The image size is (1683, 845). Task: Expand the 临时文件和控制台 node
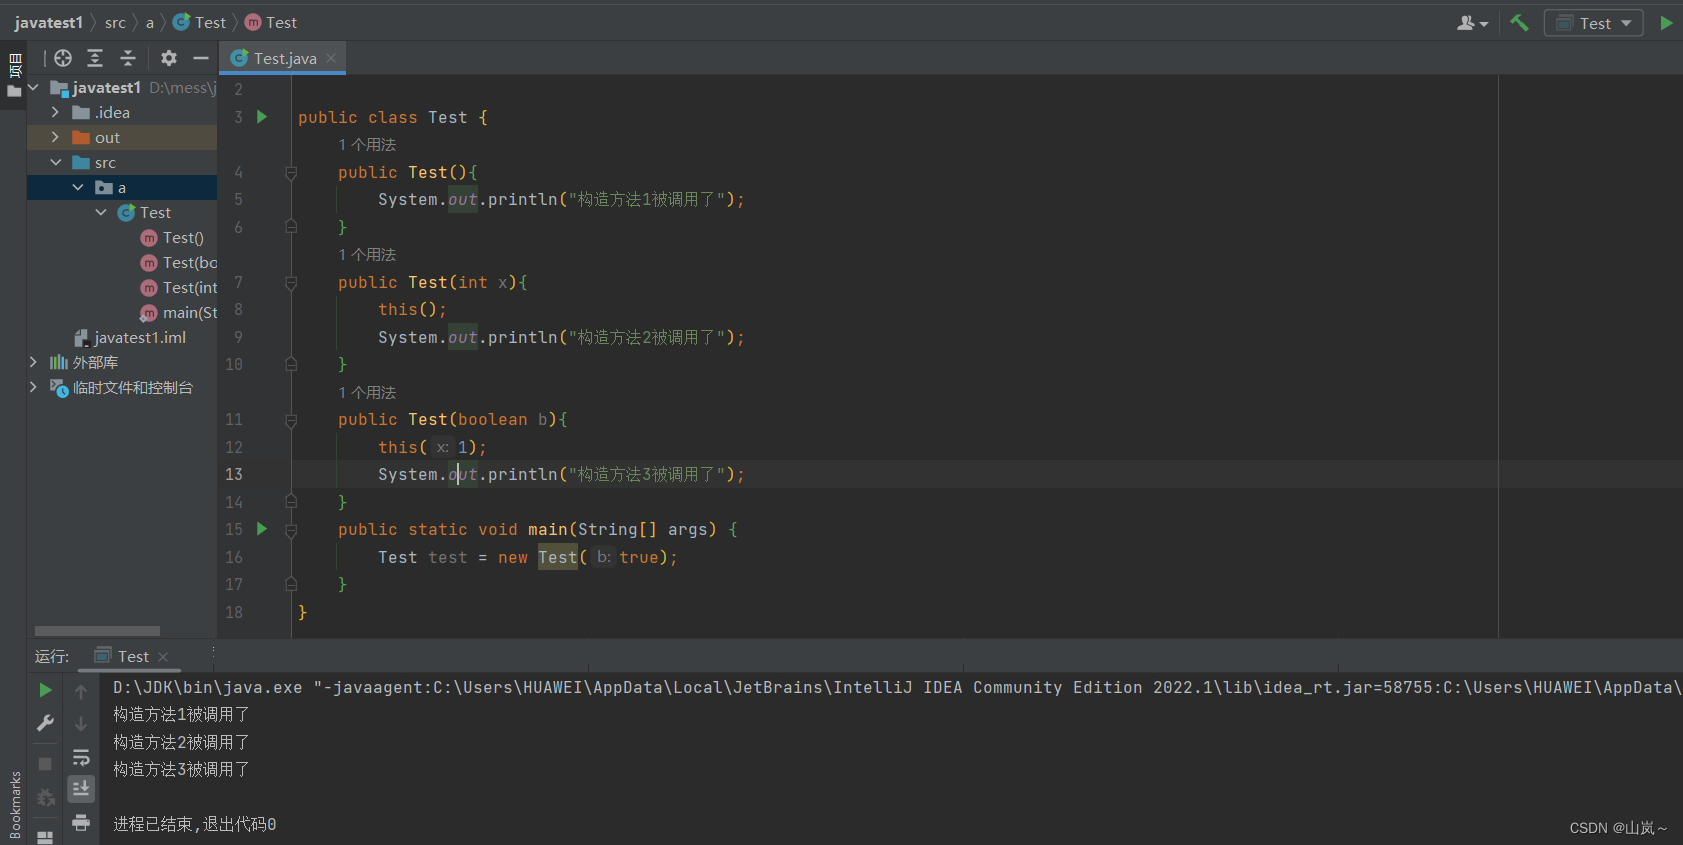(x=34, y=387)
